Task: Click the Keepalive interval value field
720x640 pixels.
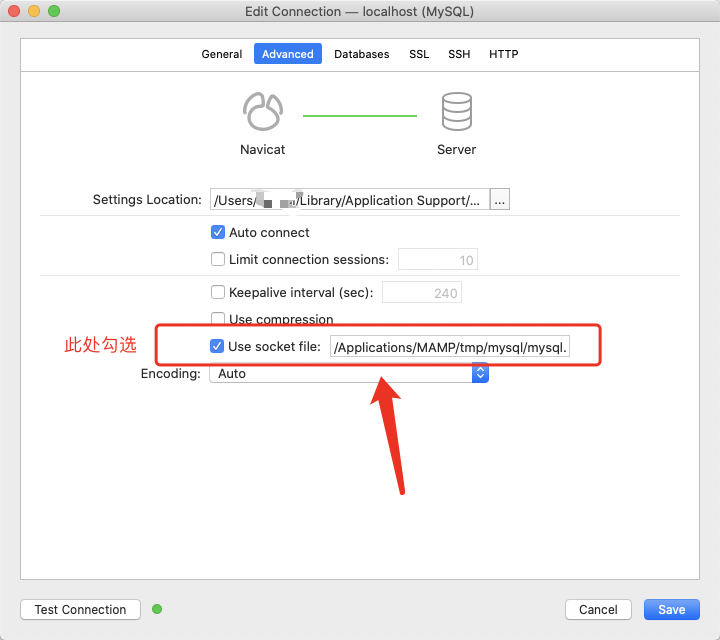Action: pyautogui.click(x=422, y=292)
